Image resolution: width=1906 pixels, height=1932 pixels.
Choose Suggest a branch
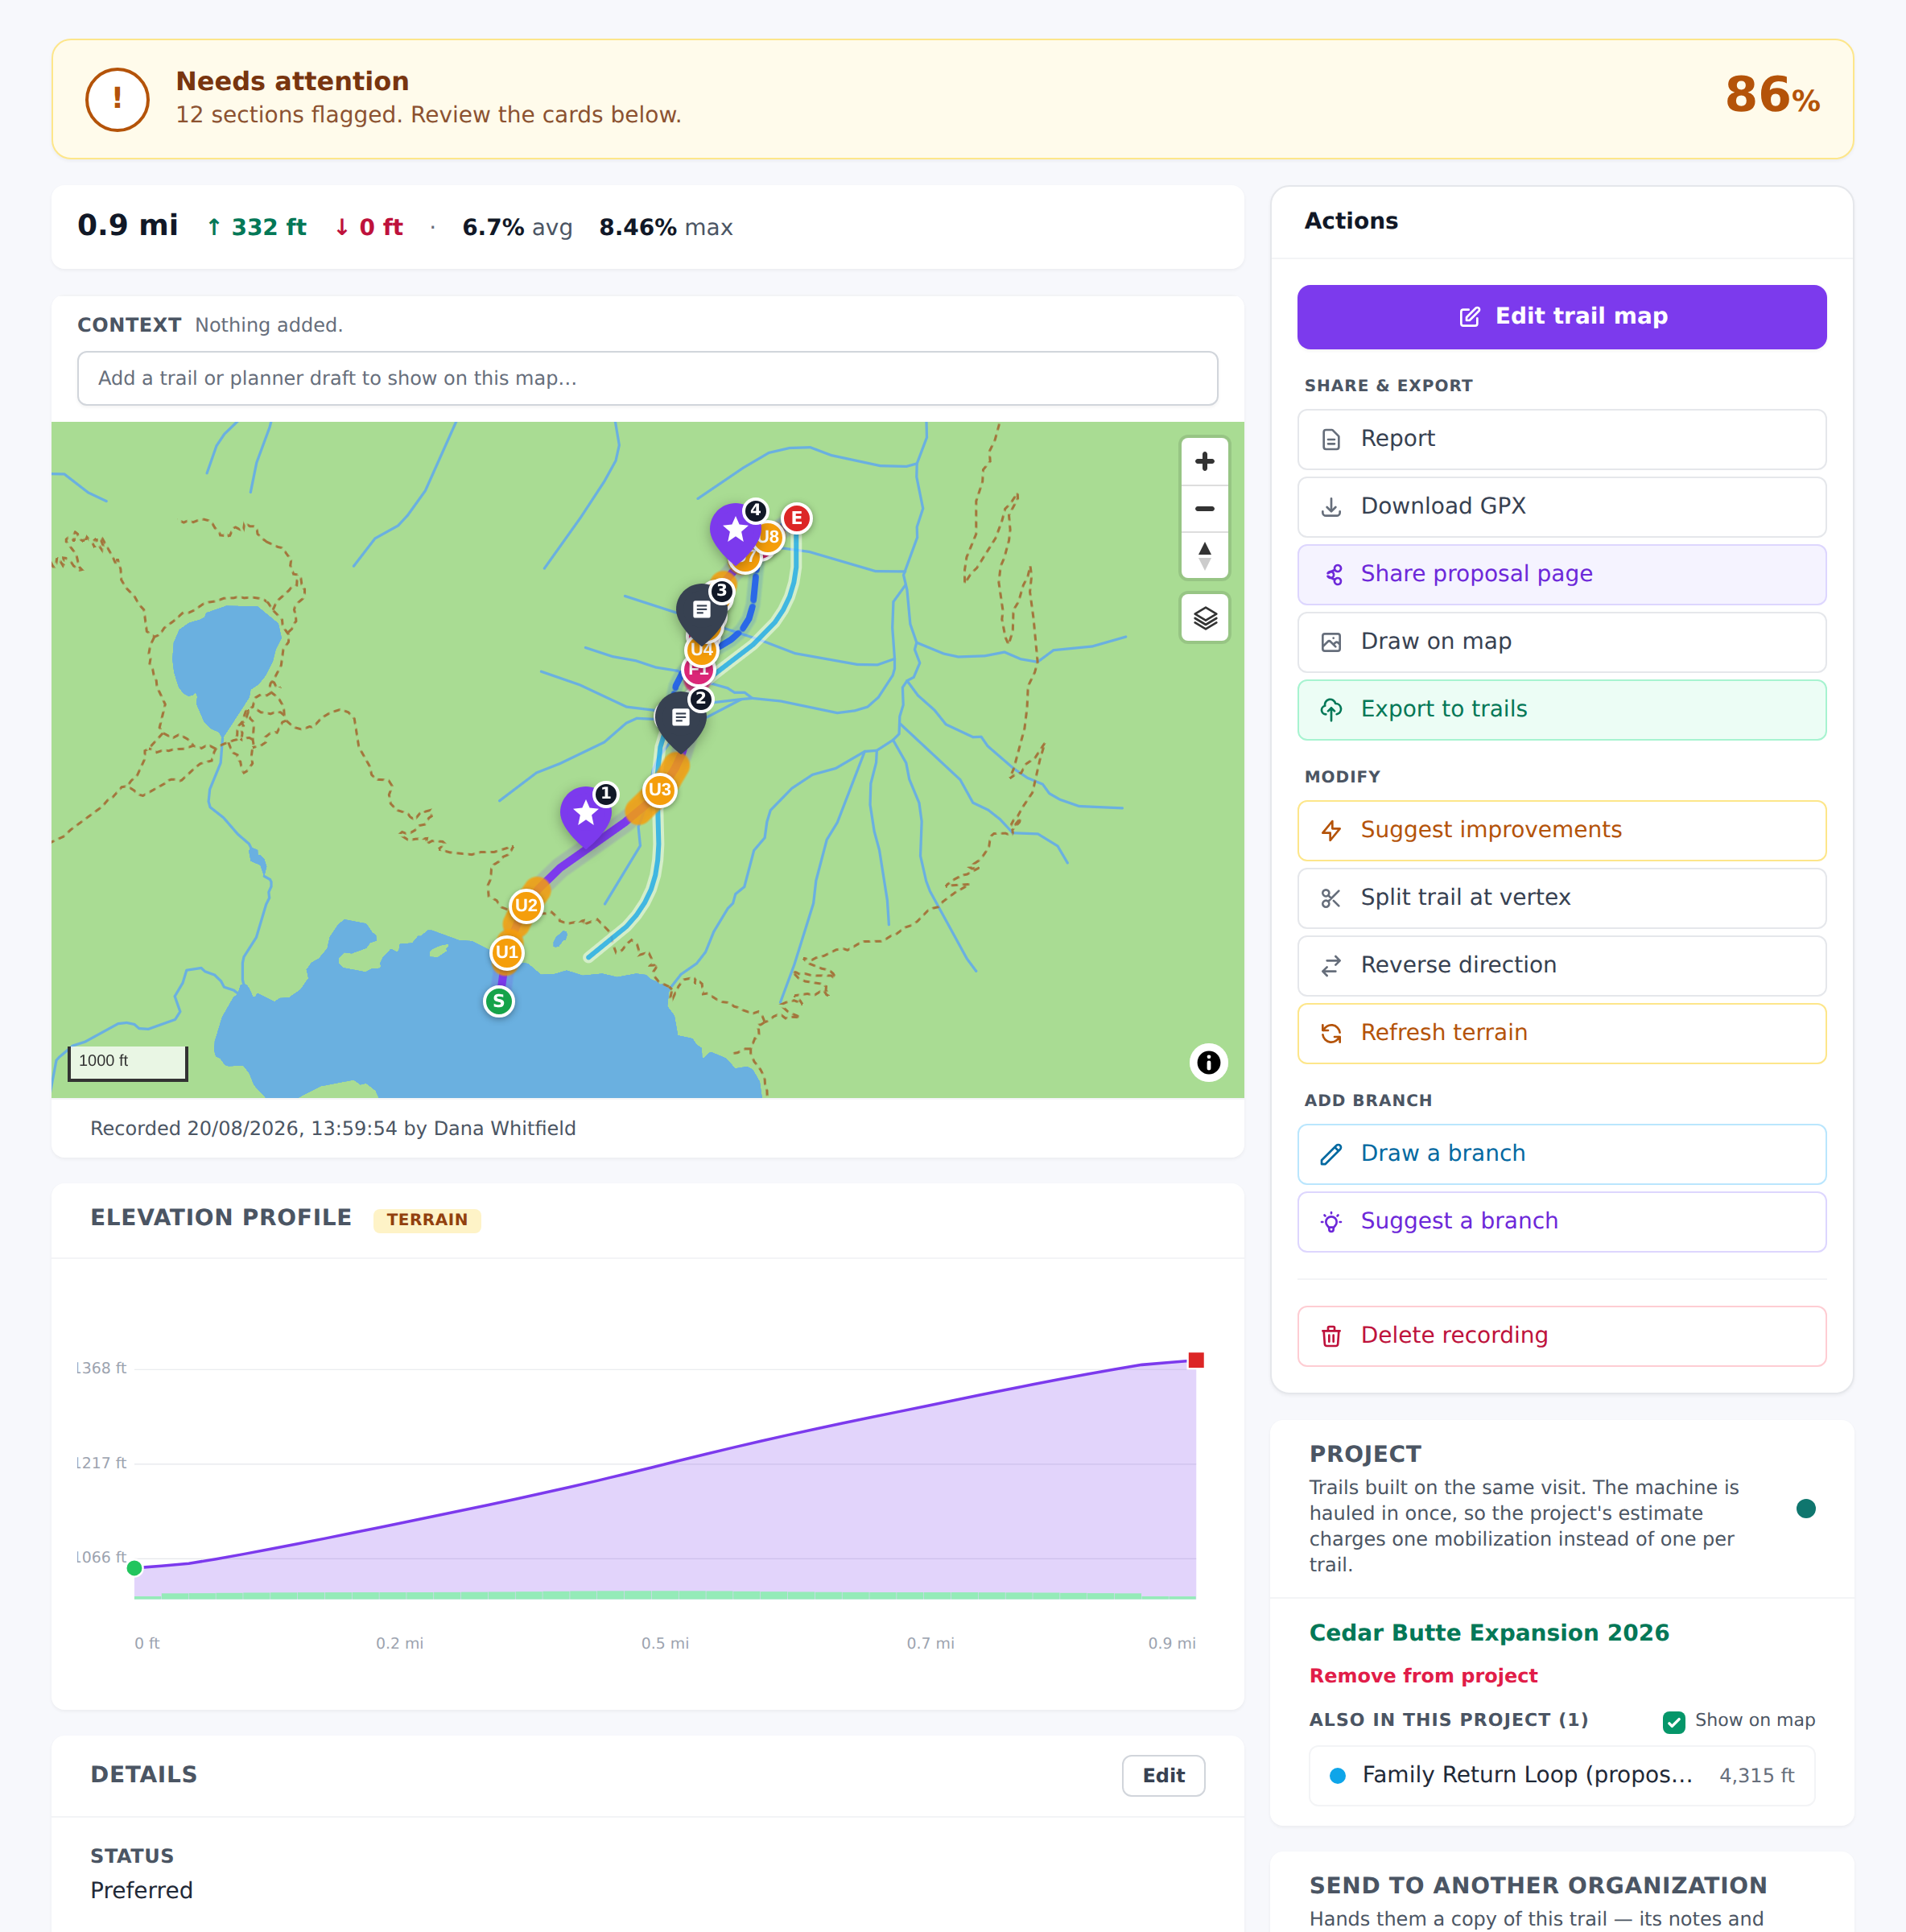[x=1561, y=1222]
